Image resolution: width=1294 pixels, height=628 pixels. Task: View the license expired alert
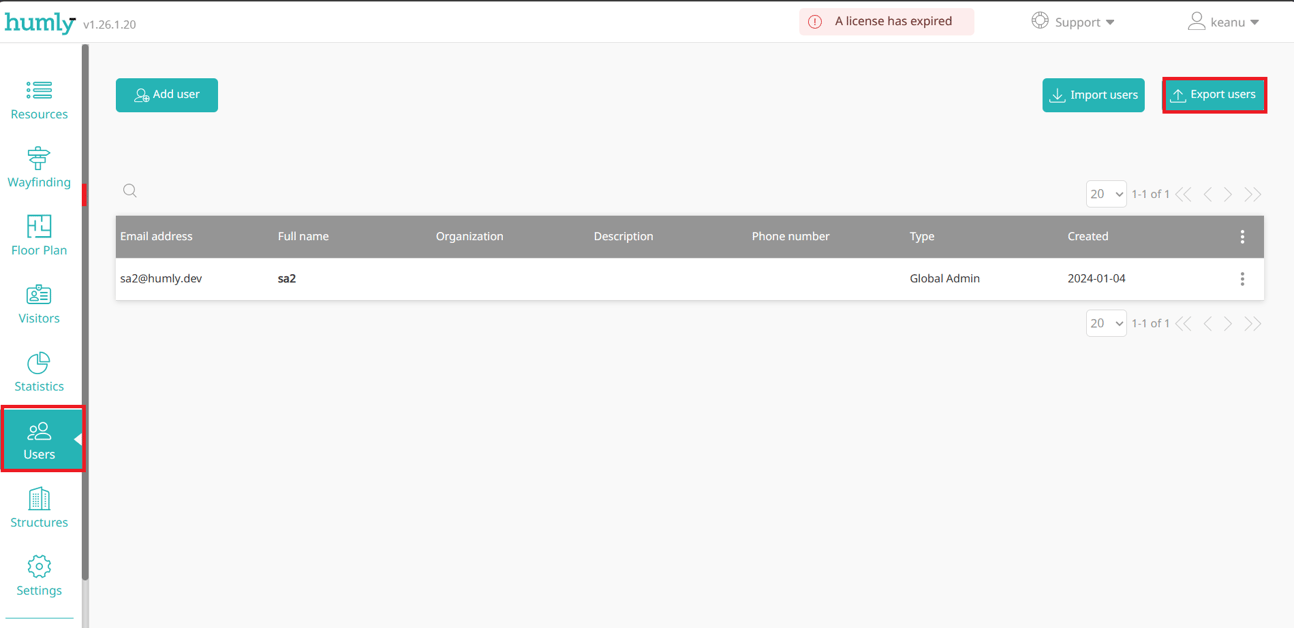coord(886,21)
